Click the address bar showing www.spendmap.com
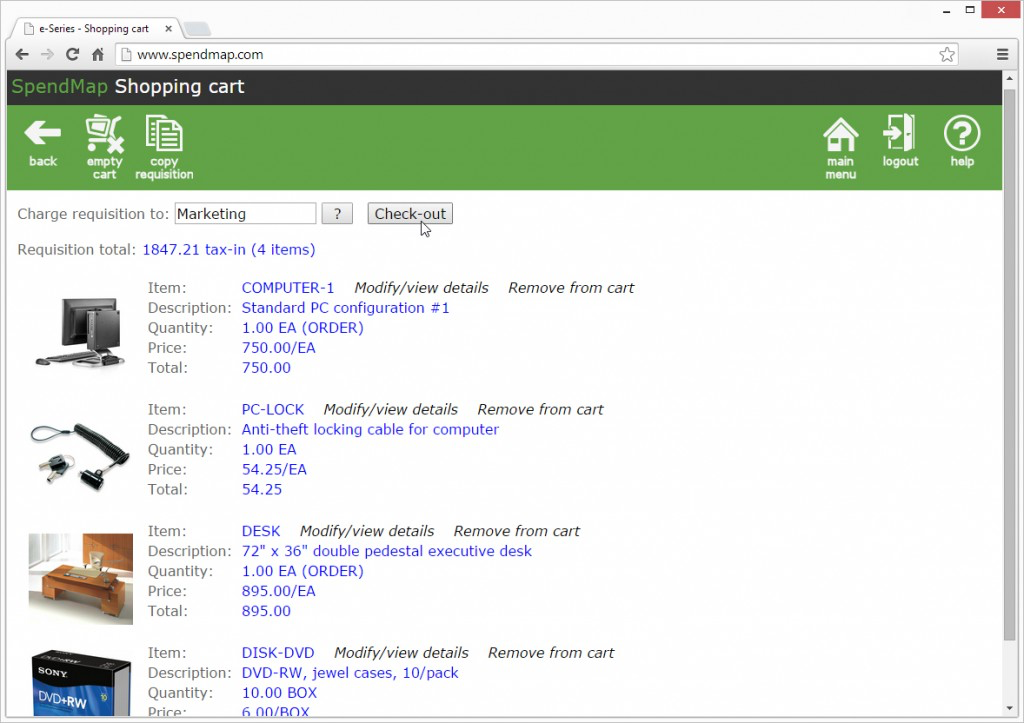This screenshot has width=1024, height=723. pyautogui.click(x=537, y=54)
